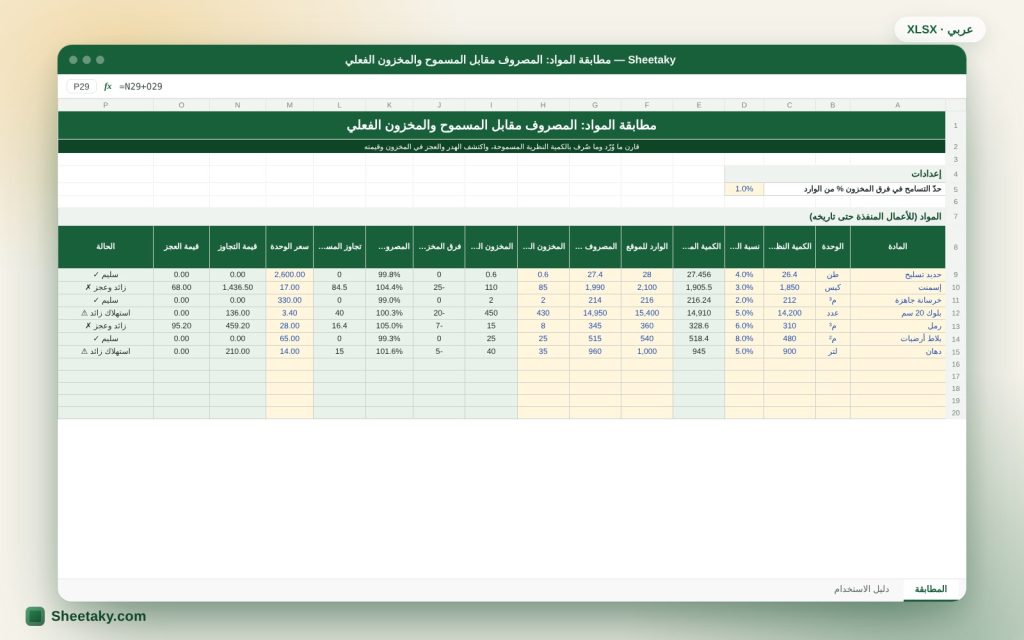Select the status cell in the دهان row
This screenshot has width=1024, height=640.
coord(106,351)
